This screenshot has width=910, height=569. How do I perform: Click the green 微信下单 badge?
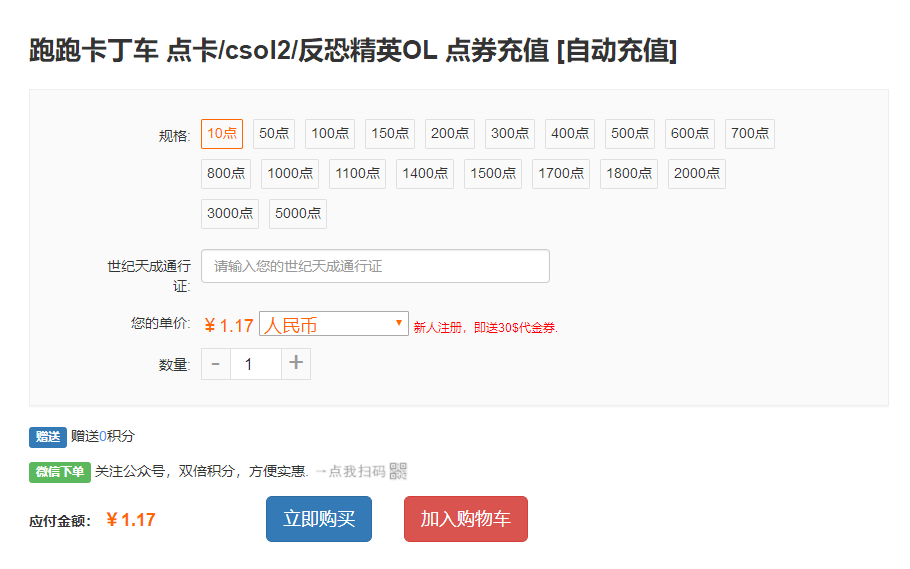pyautogui.click(x=60, y=472)
